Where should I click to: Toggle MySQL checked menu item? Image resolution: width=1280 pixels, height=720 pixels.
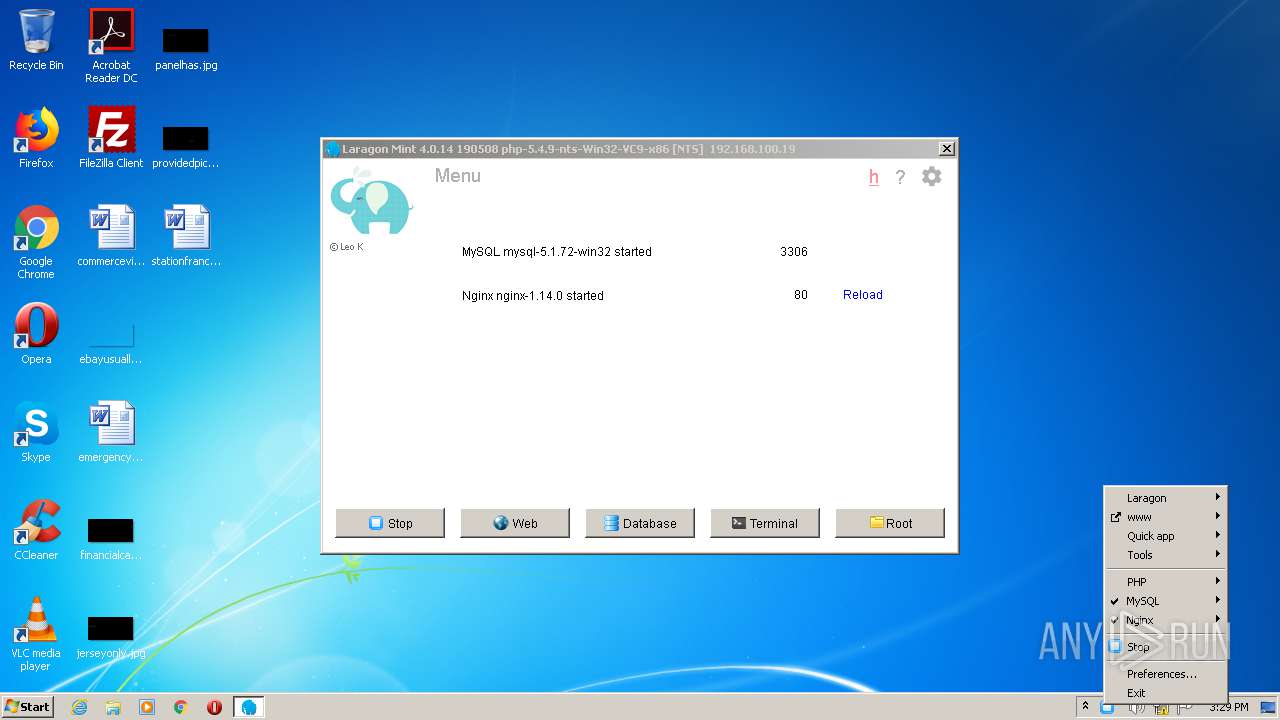[1165, 601]
